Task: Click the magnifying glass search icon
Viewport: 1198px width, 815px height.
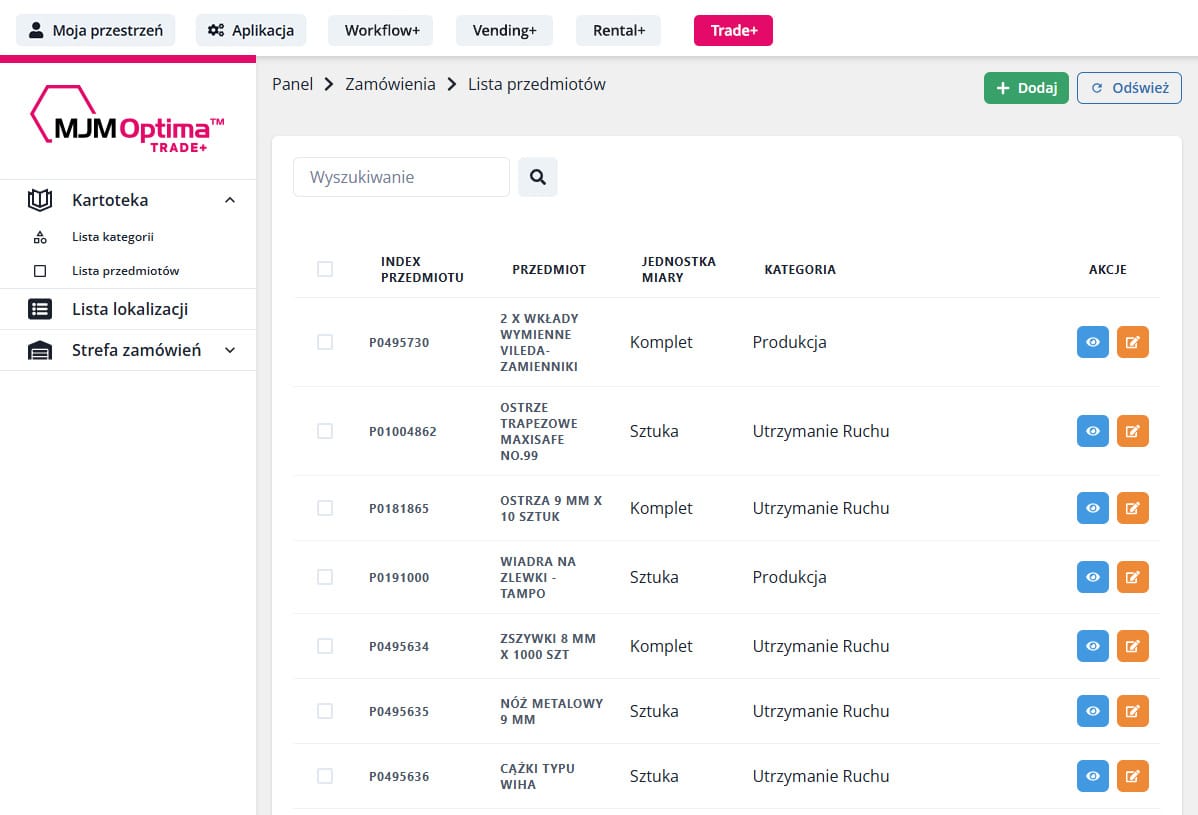Action: 537,177
